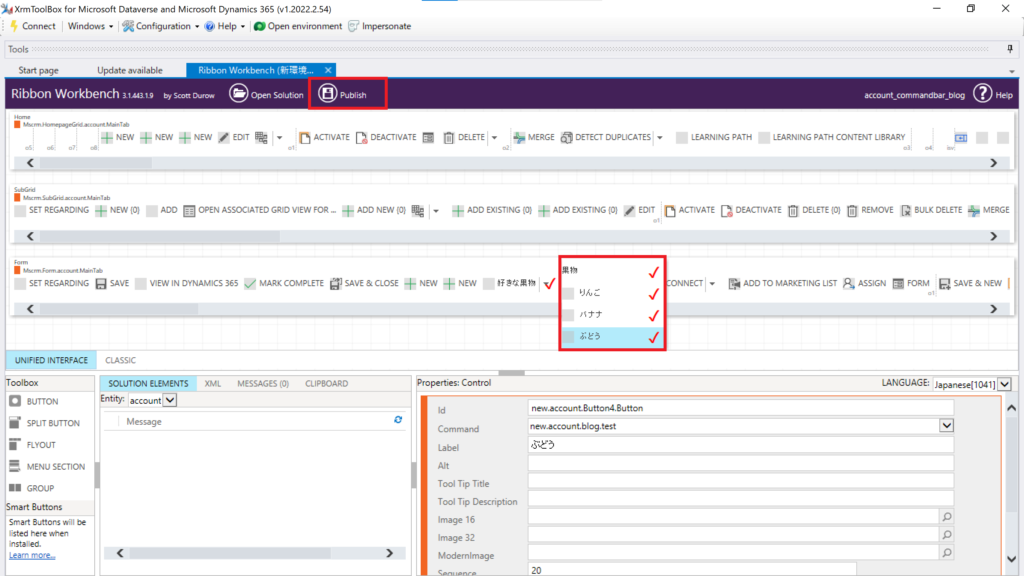Select ACTIVATE in the Home ribbon

[324, 137]
